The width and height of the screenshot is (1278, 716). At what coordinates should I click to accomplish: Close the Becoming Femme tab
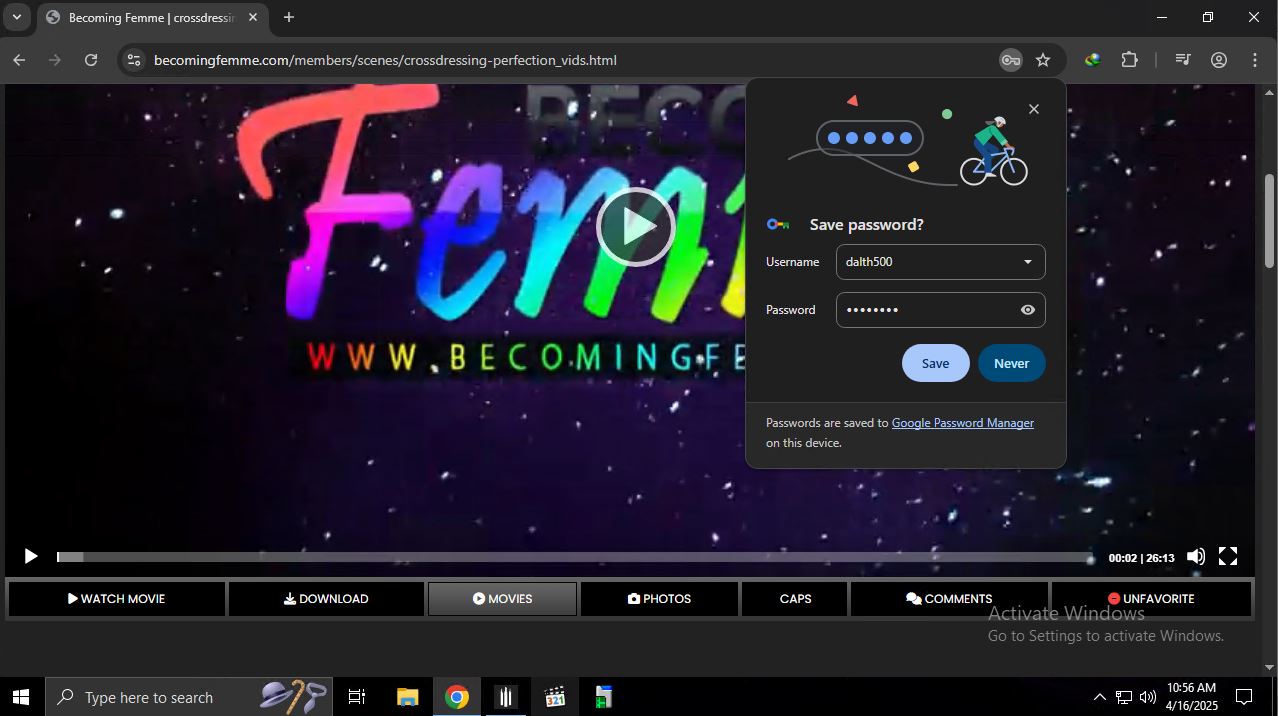pos(253,17)
